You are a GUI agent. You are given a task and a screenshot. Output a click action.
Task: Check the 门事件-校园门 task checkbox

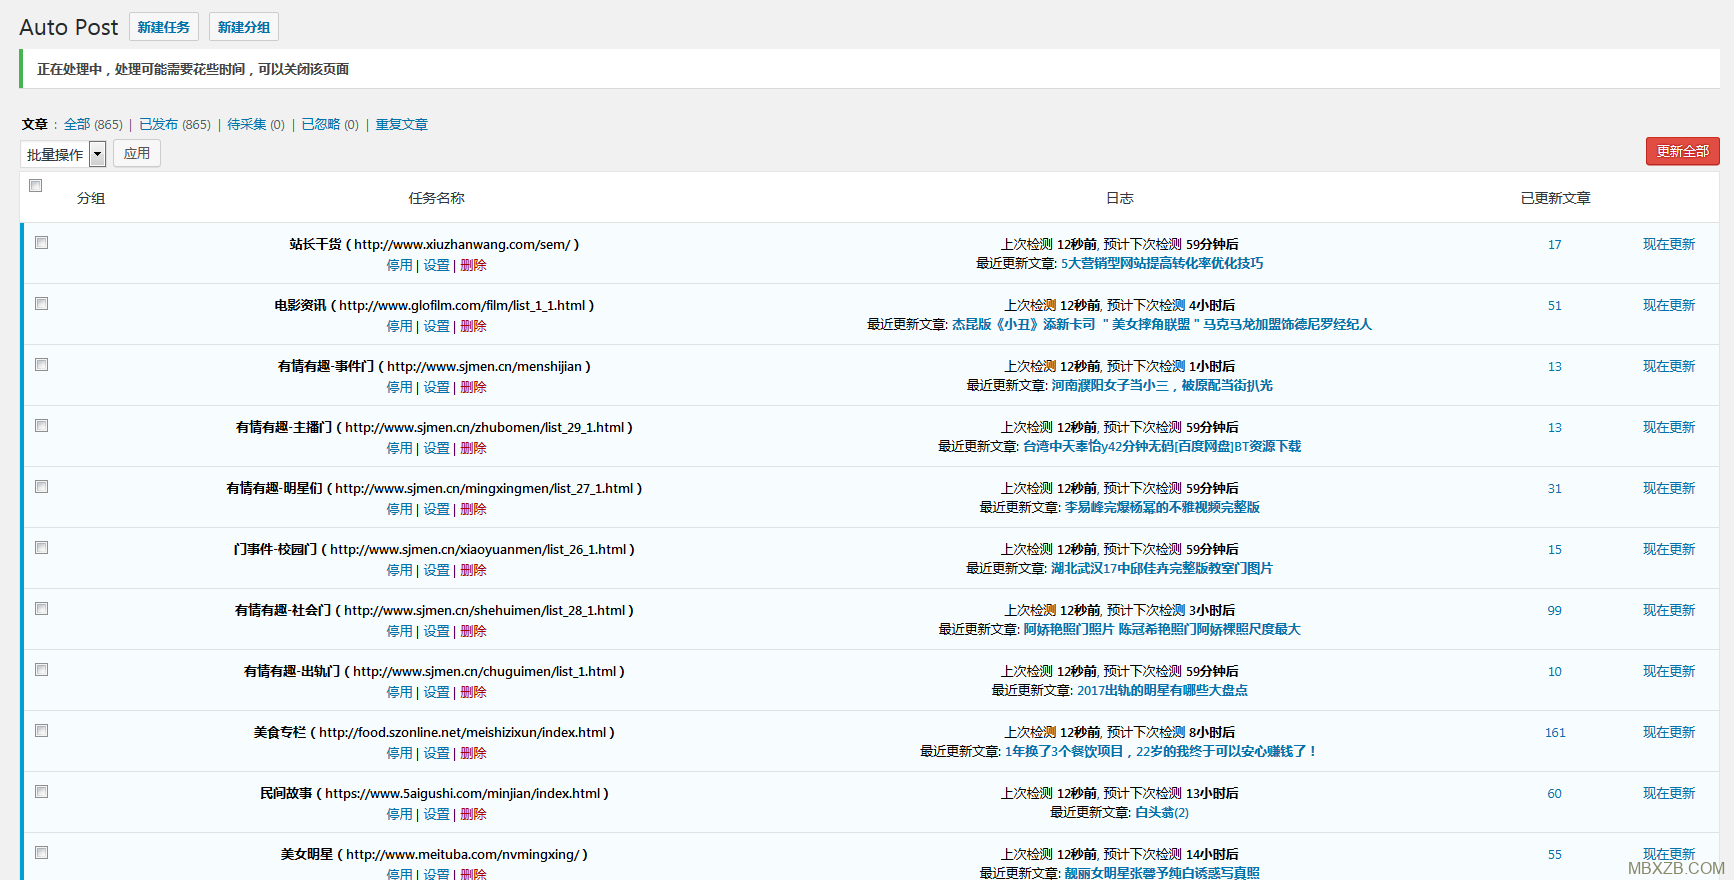[42, 548]
